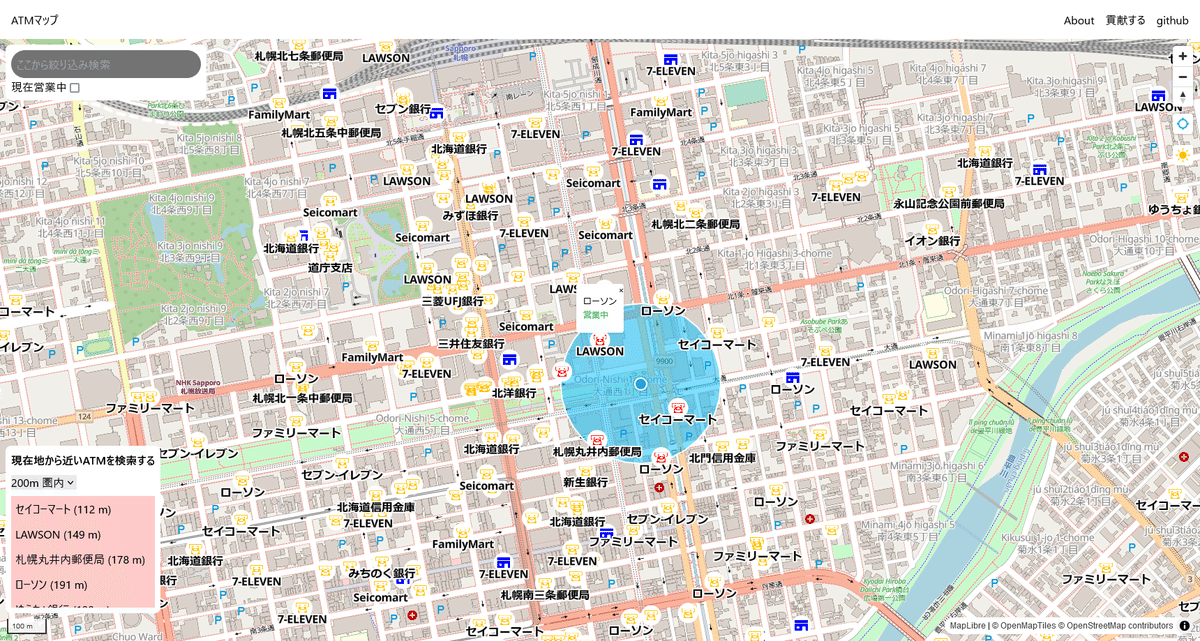Toggle light theme using sun icon
Image resolution: width=1200 pixels, height=641 pixels.
[1183, 154]
